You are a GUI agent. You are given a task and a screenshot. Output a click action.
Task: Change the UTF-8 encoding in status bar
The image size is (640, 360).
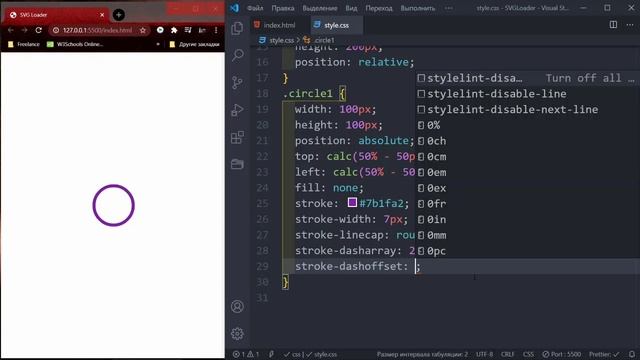coord(484,354)
